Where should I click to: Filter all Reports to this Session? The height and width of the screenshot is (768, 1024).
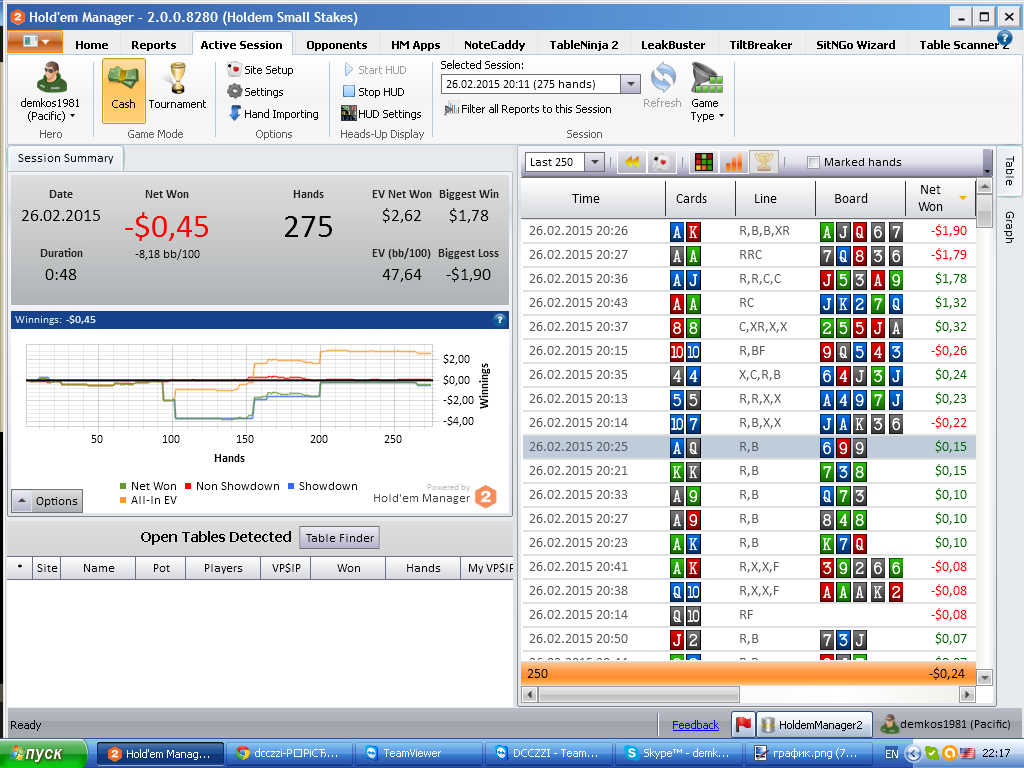pyautogui.click(x=528, y=109)
